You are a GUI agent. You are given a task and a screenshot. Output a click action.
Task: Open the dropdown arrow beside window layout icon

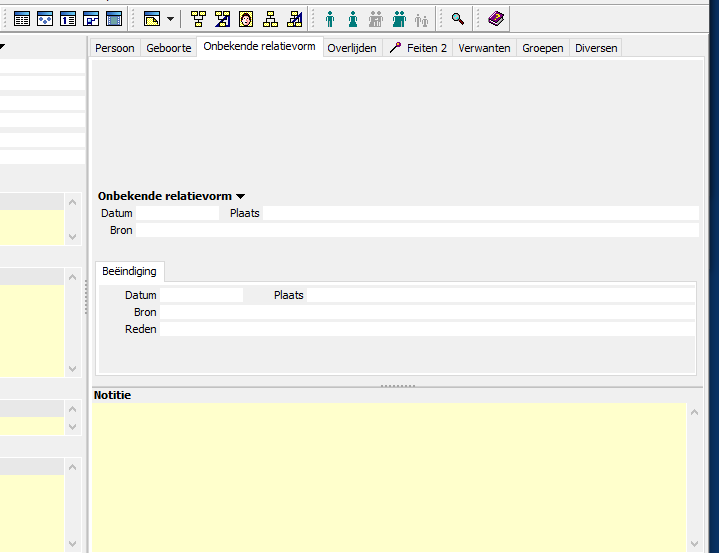pos(170,19)
